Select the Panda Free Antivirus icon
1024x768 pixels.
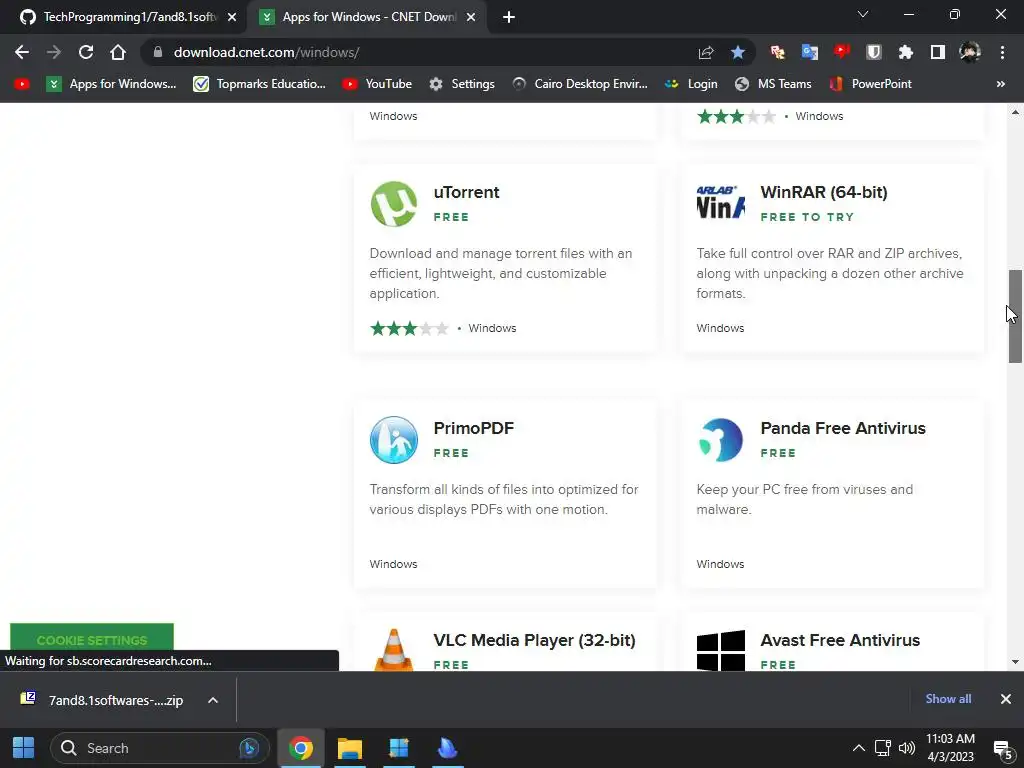click(720, 440)
